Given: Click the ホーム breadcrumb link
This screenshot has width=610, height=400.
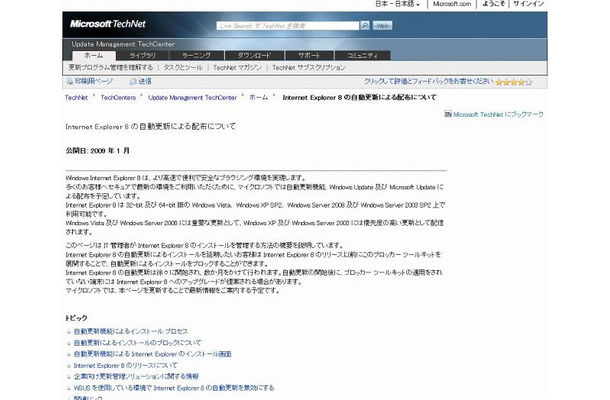Looking at the screenshot, I should [258, 98].
